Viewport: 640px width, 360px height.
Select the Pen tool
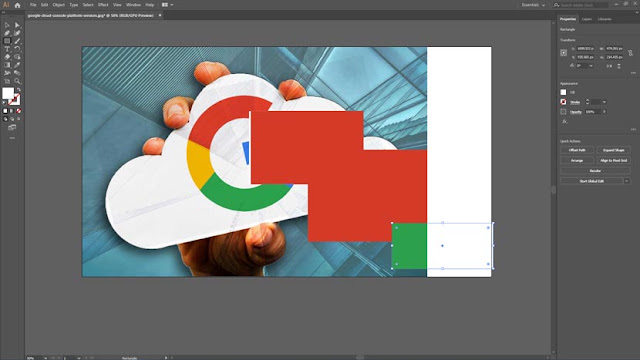point(7,33)
